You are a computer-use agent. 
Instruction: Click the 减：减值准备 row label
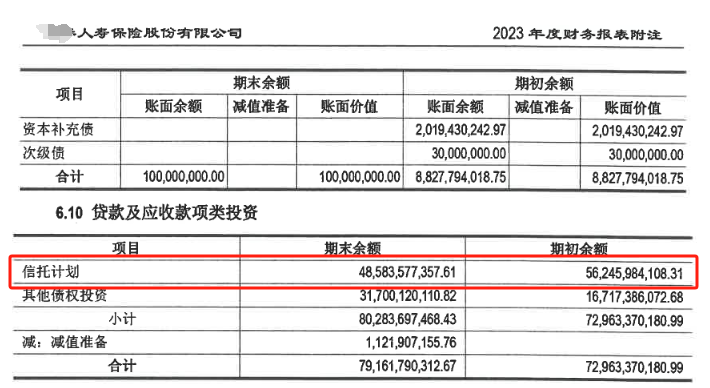(65, 342)
